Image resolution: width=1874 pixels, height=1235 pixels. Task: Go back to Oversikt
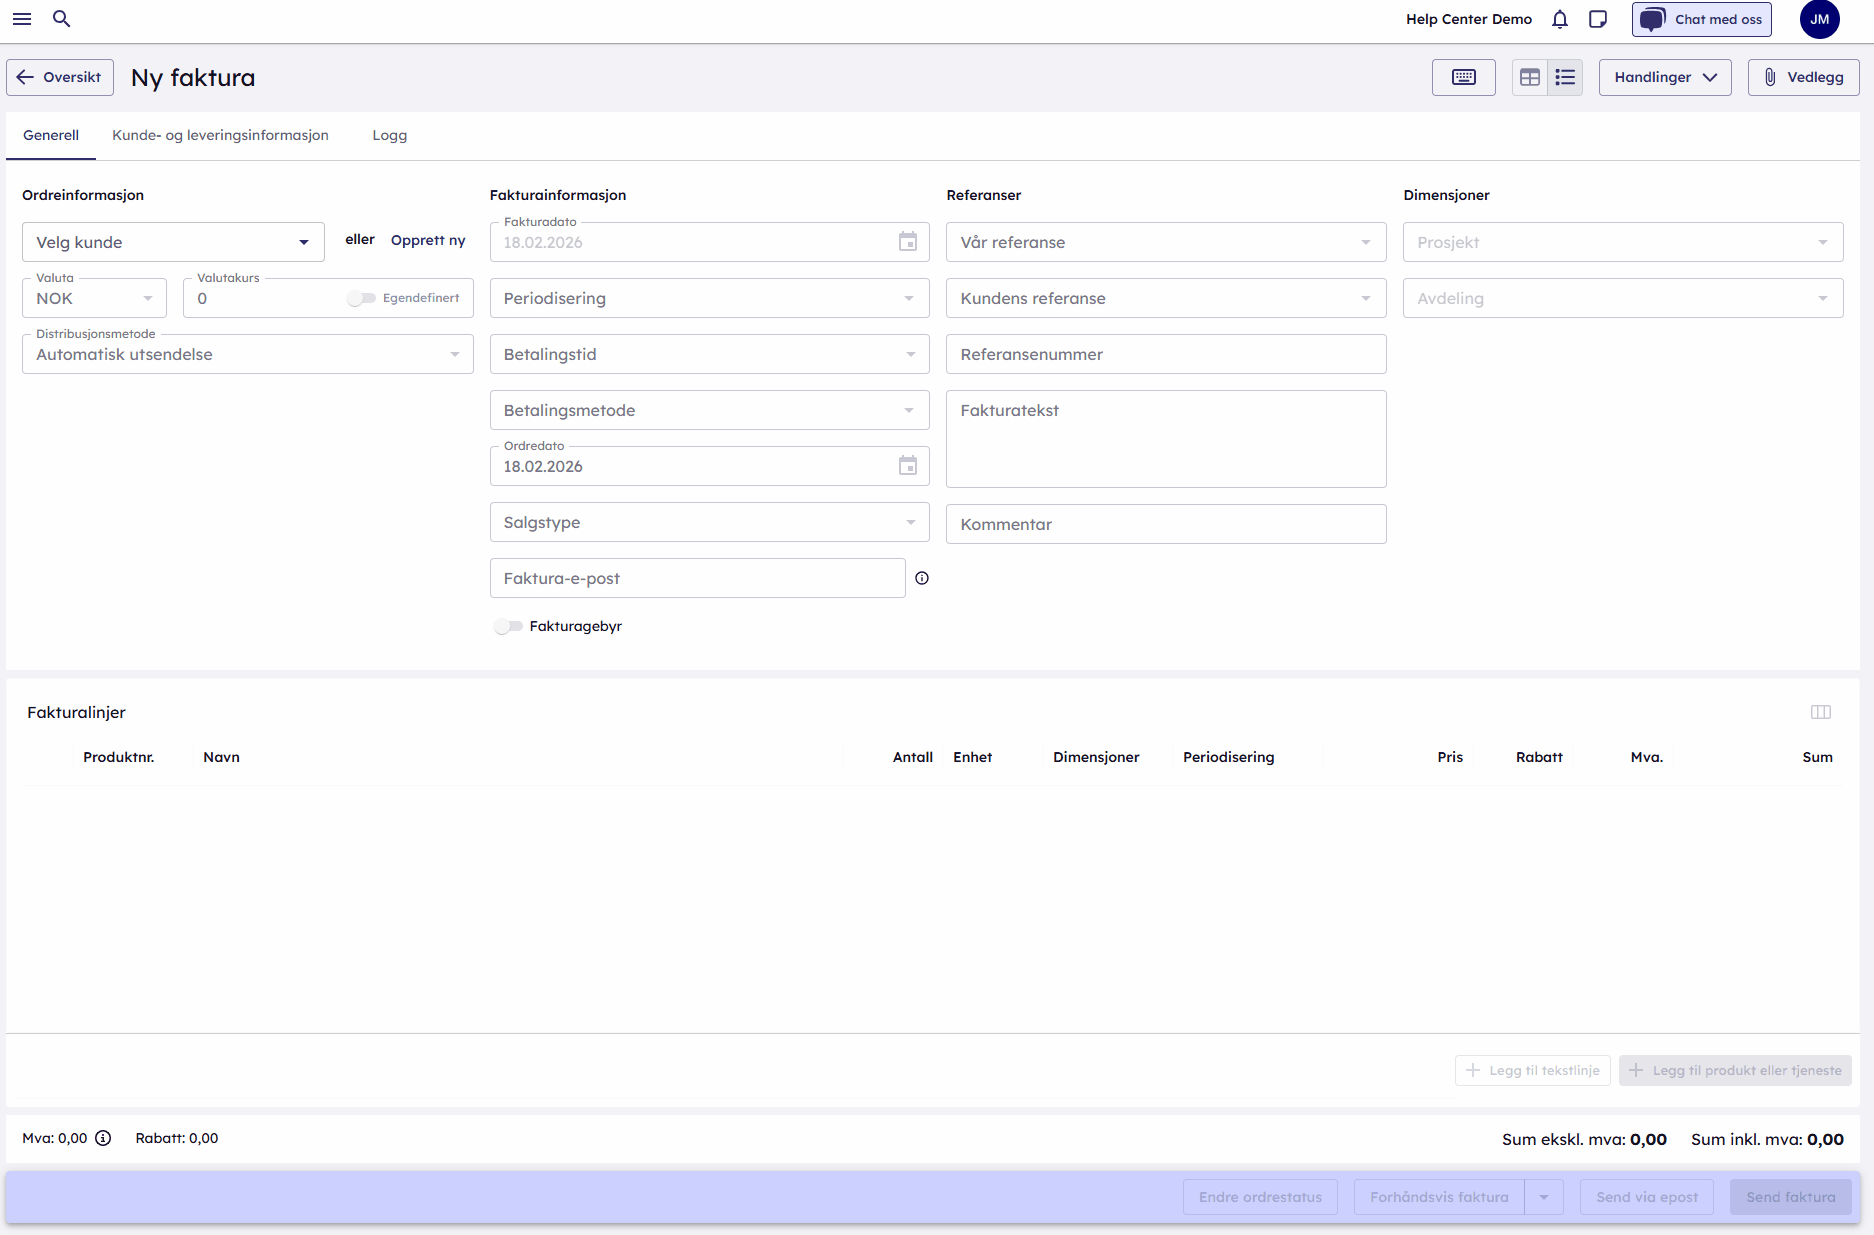[x=60, y=77]
